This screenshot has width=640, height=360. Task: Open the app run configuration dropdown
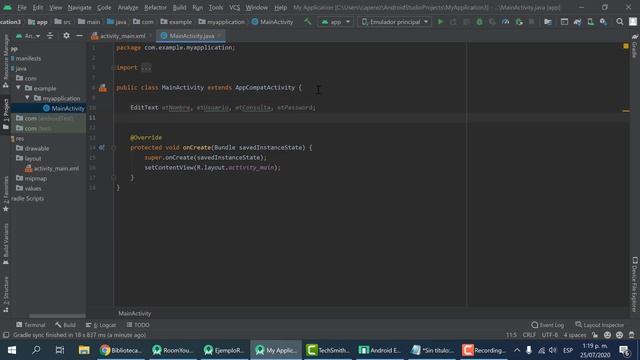tap(336, 22)
